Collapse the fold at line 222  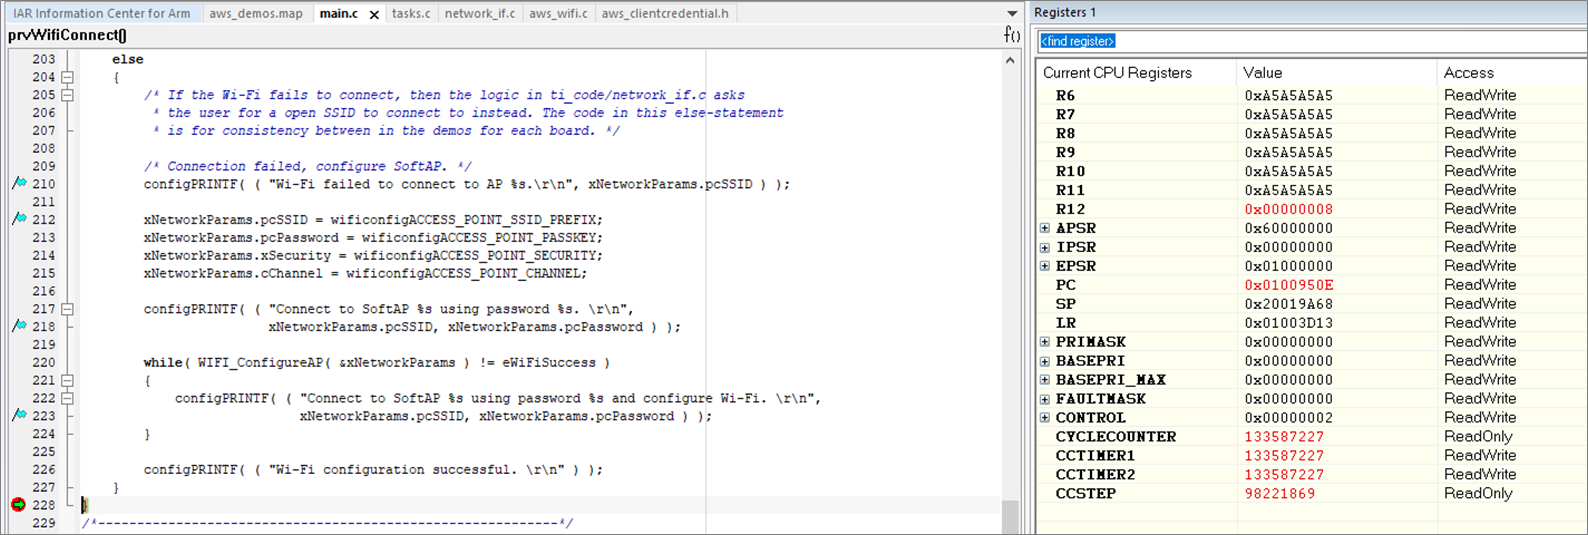point(67,398)
